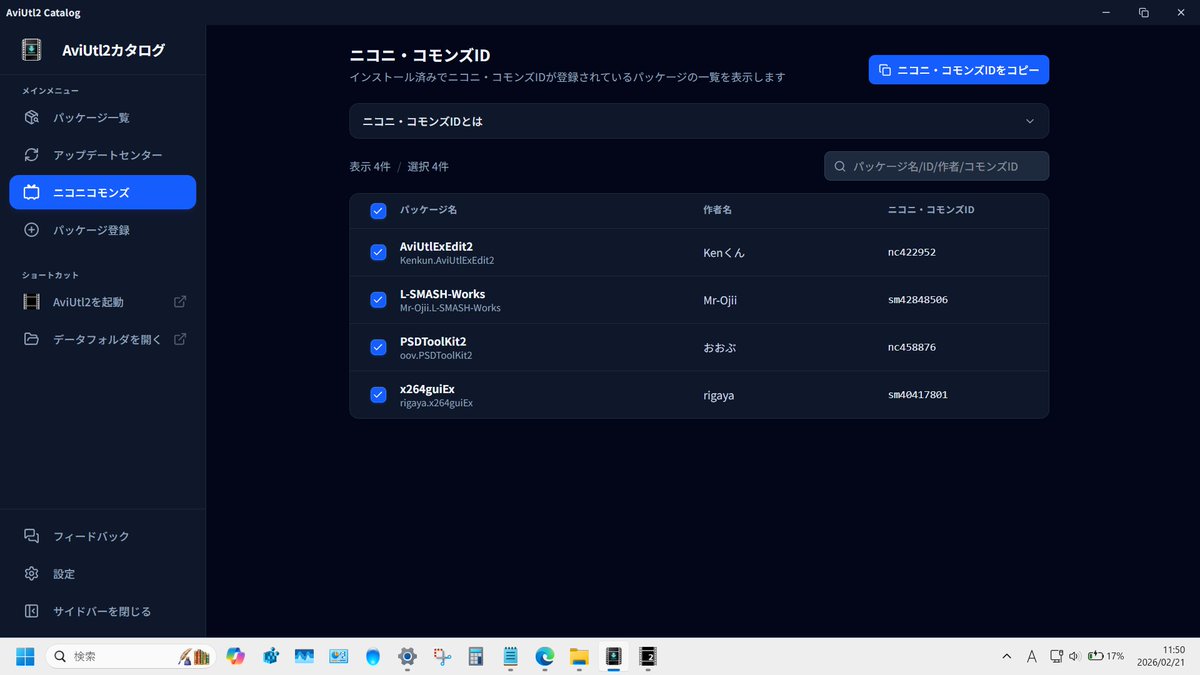Viewport: 1200px width, 675px height.
Task: Click ニコニ・コモンズID column header
Action: tap(931, 210)
